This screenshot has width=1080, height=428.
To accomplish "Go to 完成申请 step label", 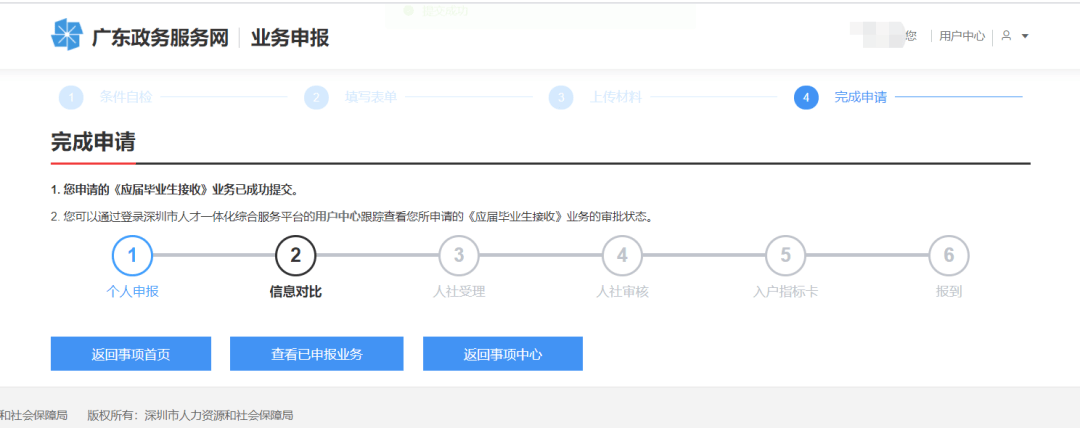I will tap(860, 97).
